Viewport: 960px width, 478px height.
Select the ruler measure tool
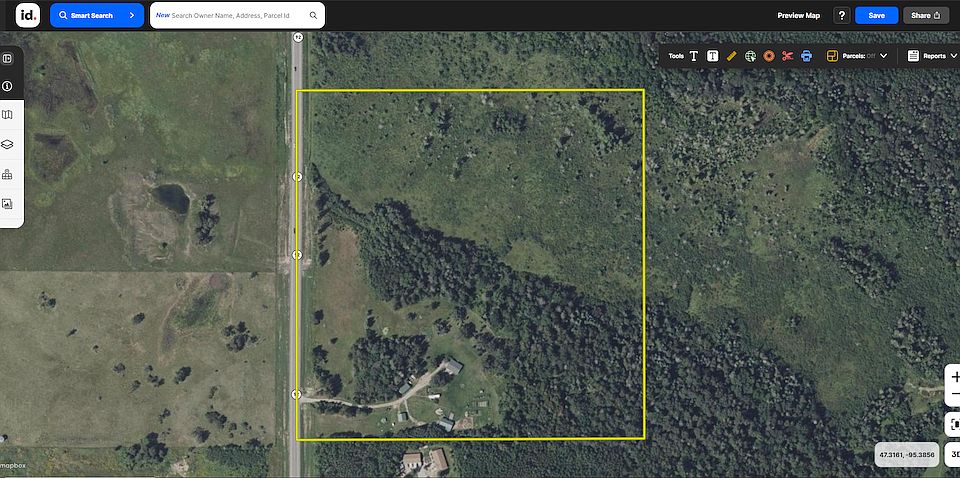click(731, 56)
